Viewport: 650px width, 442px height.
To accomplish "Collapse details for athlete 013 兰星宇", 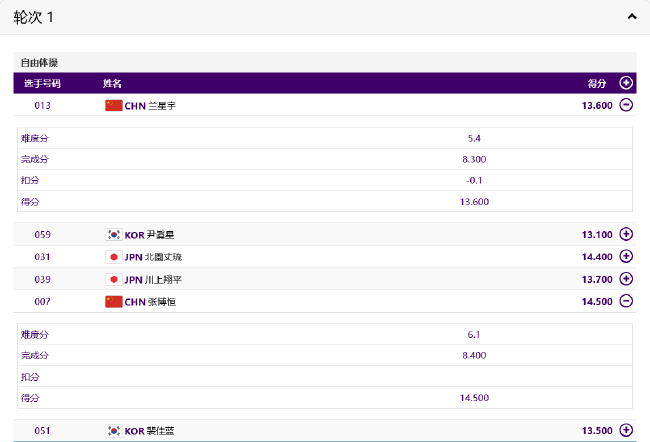I will pyautogui.click(x=626, y=105).
